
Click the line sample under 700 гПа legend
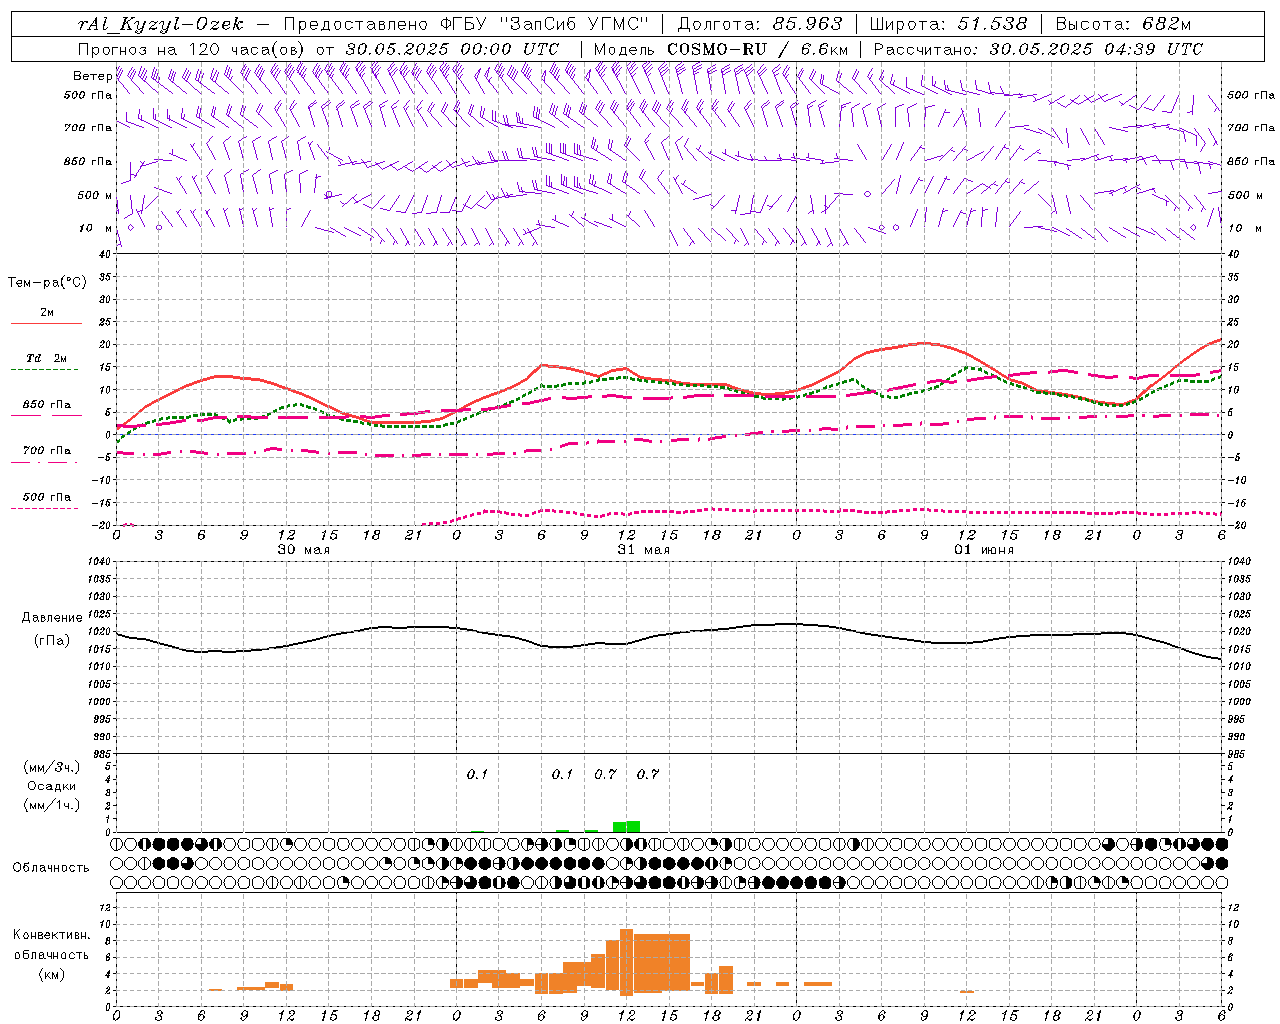(x=44, y=463)
